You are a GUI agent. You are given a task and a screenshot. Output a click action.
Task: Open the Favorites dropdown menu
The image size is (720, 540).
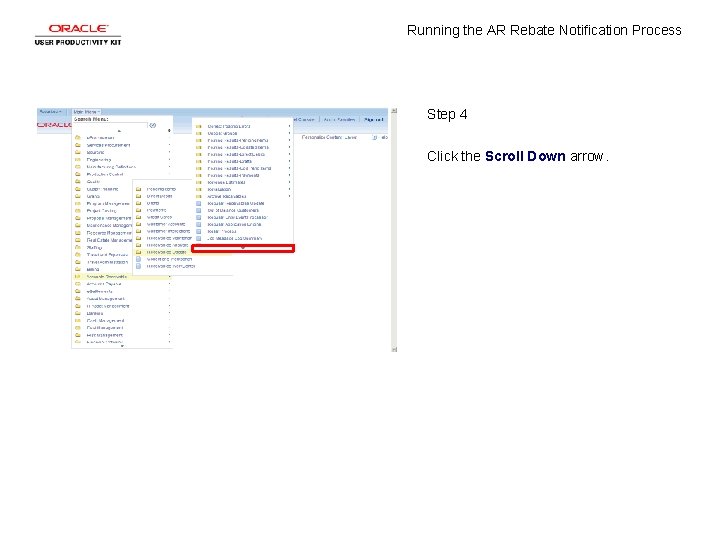(50, 112)
